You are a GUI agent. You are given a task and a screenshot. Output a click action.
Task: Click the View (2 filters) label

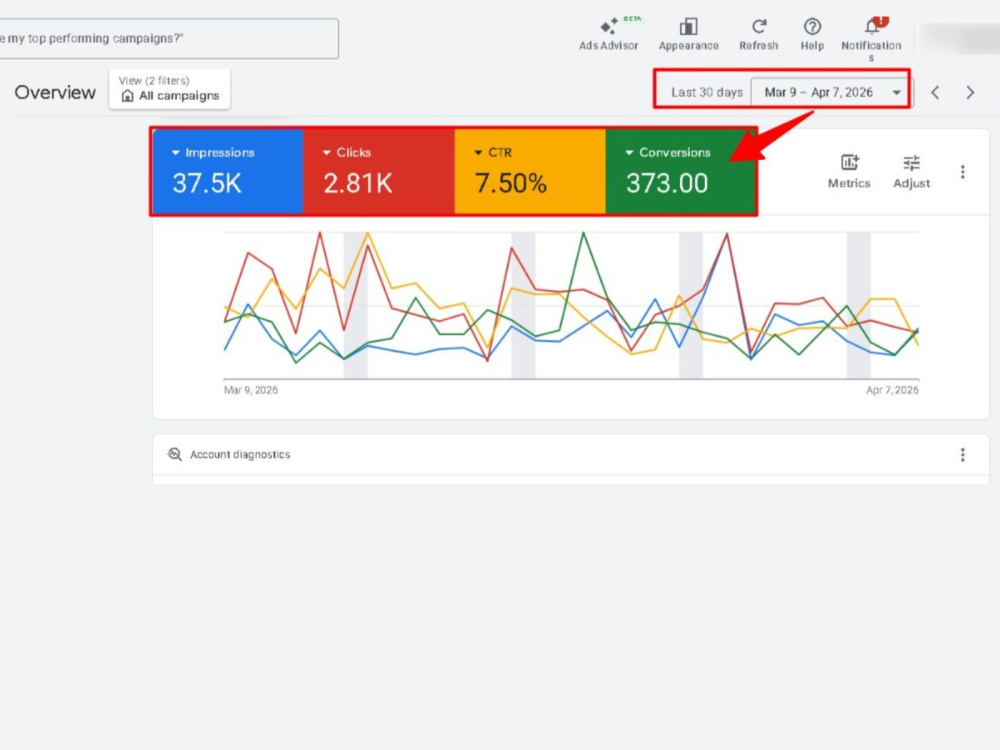[x=154, y=80]
